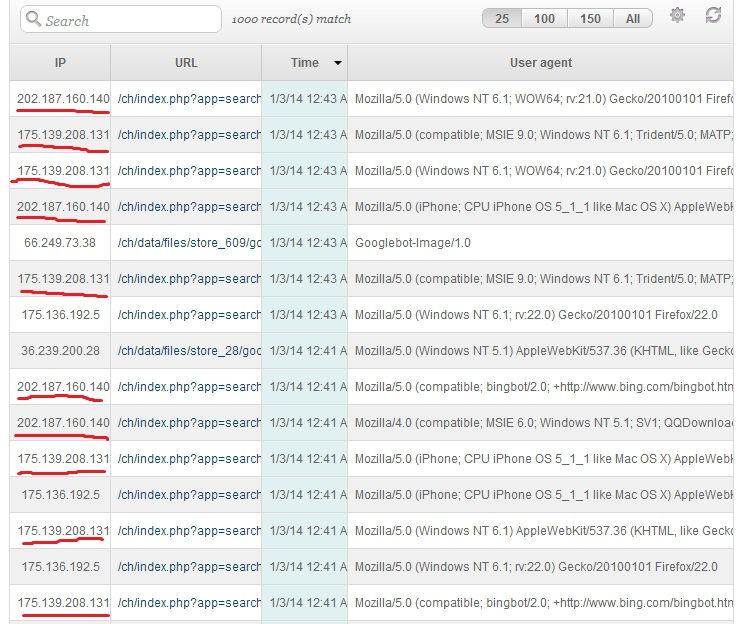Open the /ch/data/files/store_28 URL link
Viewport: 742px width, 624px height.
(189, 351)
